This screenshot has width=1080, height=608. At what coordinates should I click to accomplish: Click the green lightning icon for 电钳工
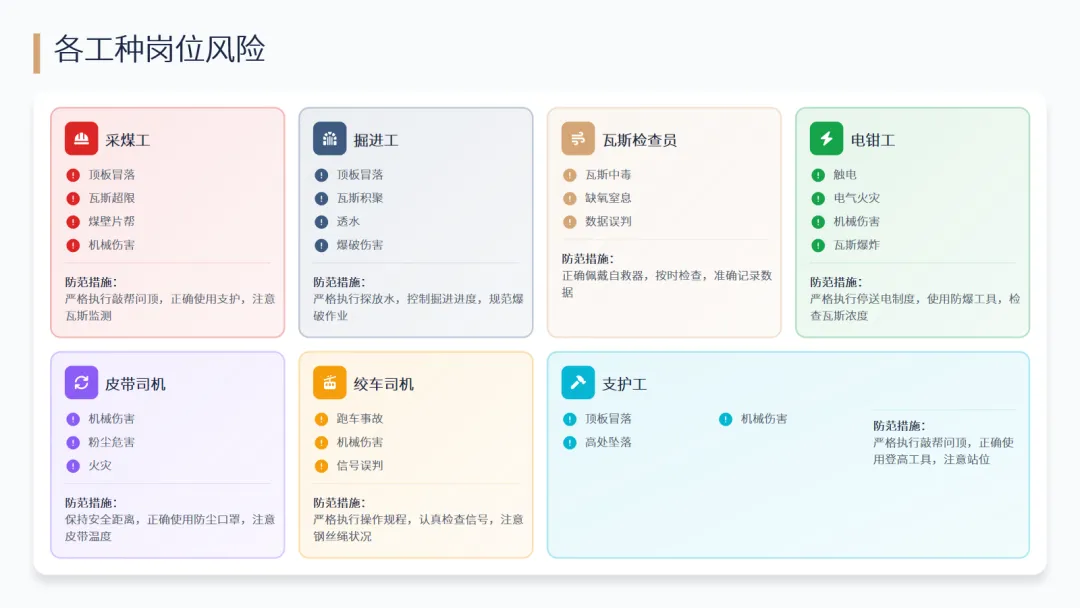tap(826, 139)
